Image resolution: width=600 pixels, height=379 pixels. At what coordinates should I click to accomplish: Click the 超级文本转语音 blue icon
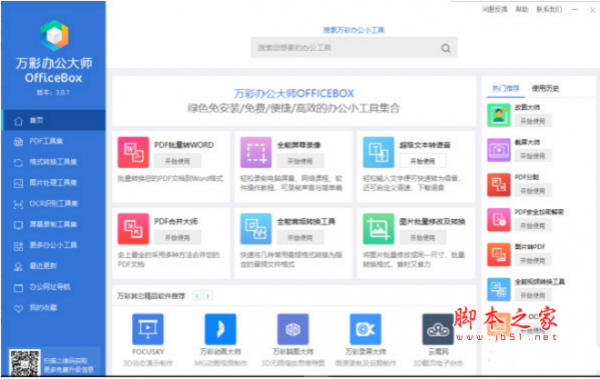coord(378,152)
